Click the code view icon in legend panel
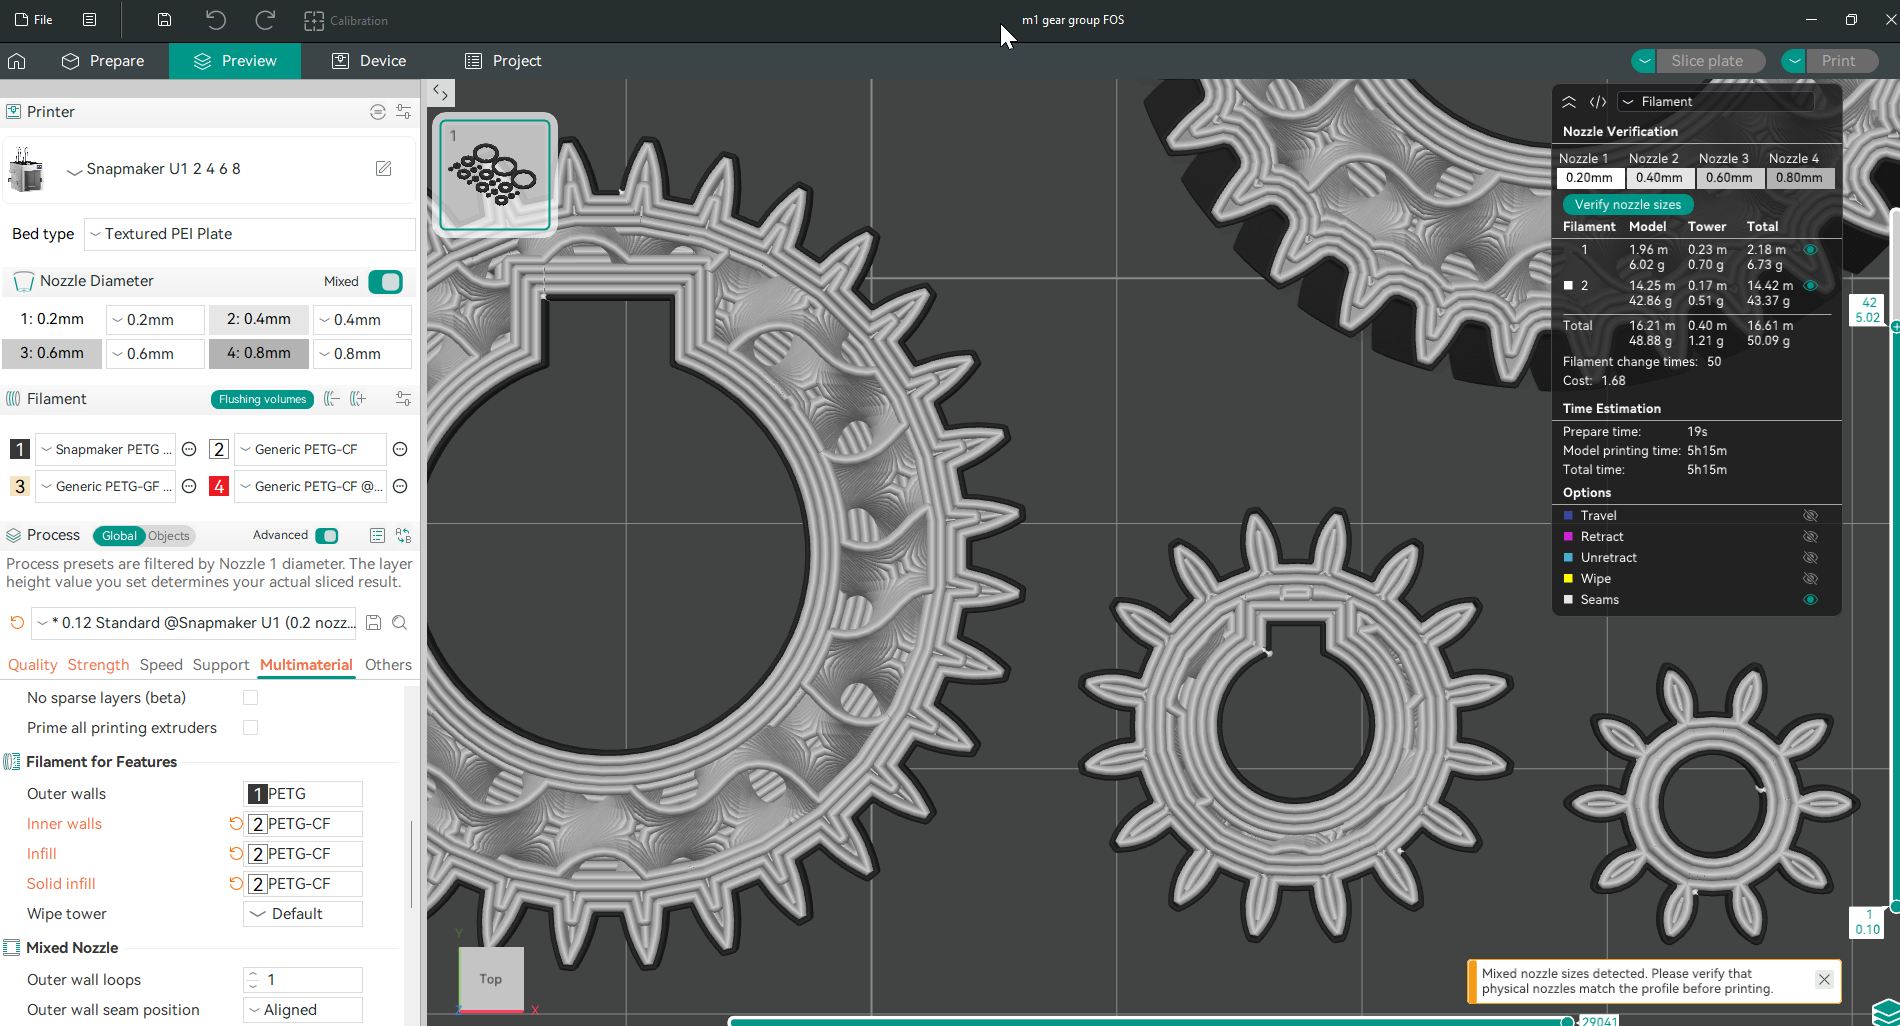Image resolution: width=1900 pixels, height=1026 pixels. click(x=1598, y=102)
